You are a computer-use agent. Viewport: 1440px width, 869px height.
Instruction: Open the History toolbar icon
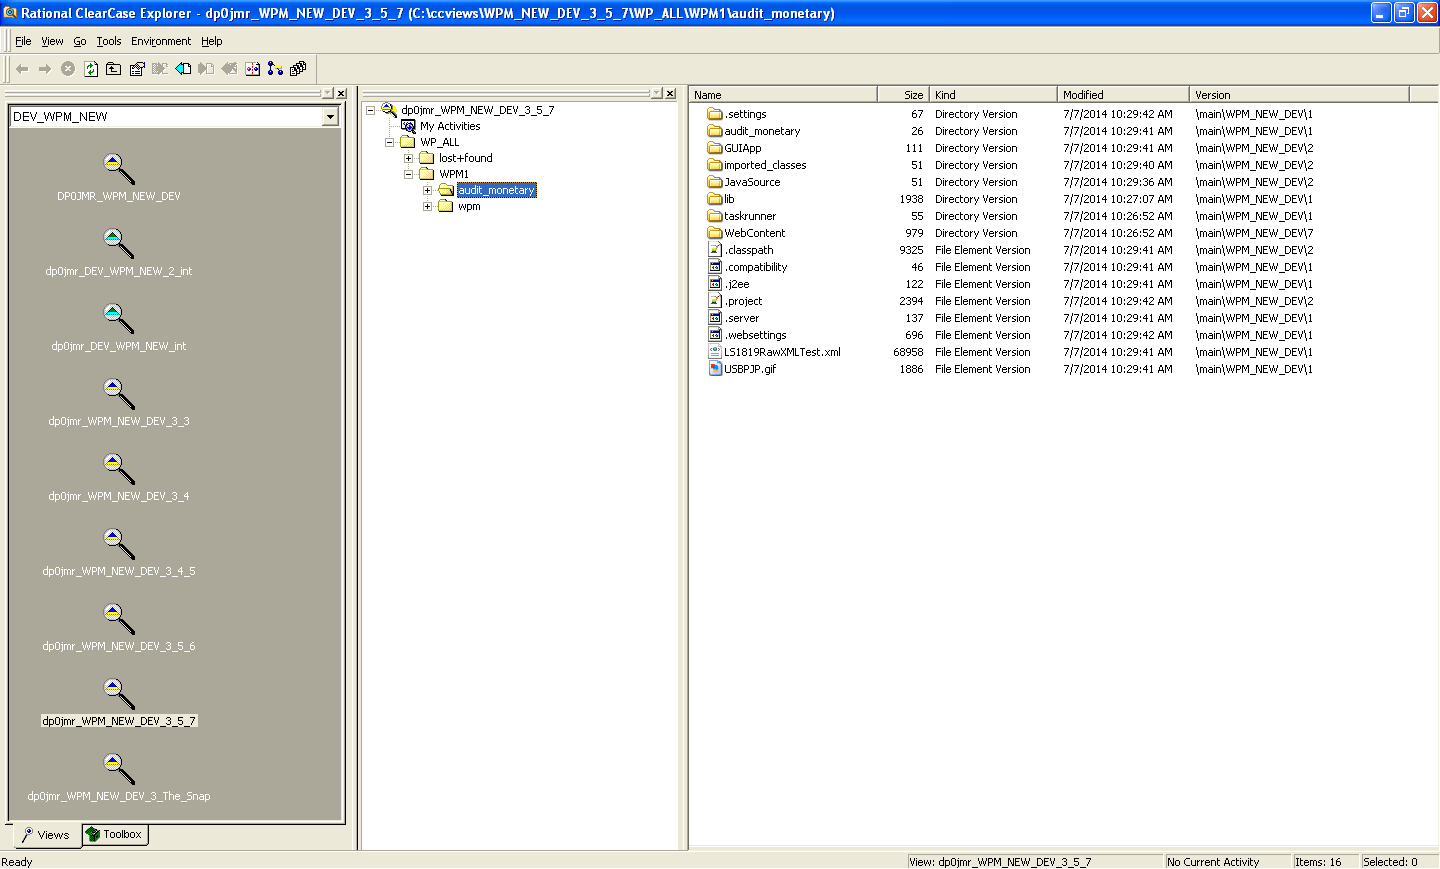pyautogui.click(x=298, y=69)
